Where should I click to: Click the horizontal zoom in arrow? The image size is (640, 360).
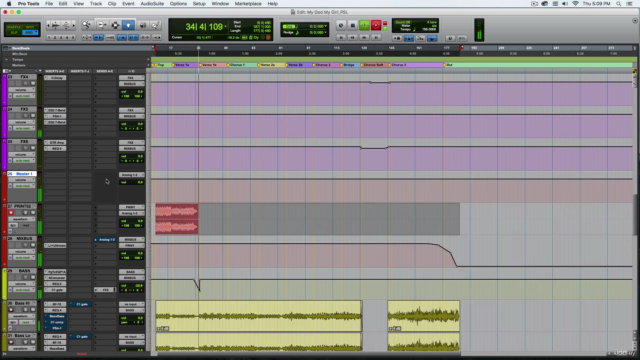(x=73, y=25)
